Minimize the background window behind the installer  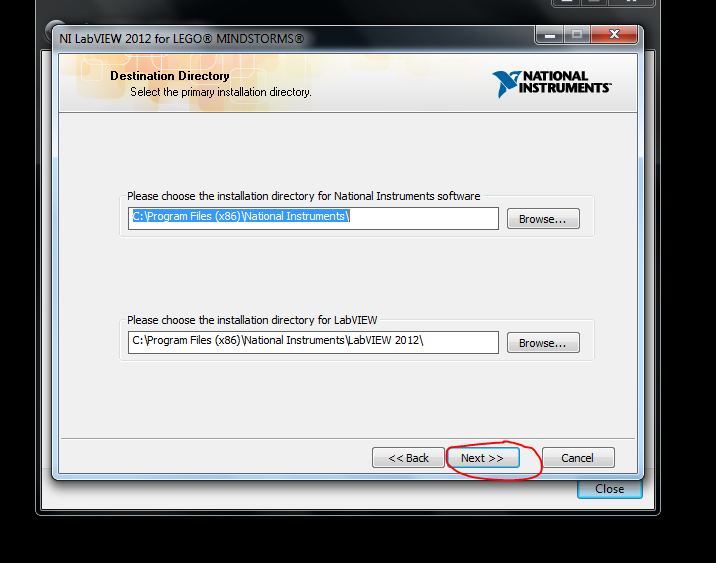pyautogui.click(x=567, y=2)
